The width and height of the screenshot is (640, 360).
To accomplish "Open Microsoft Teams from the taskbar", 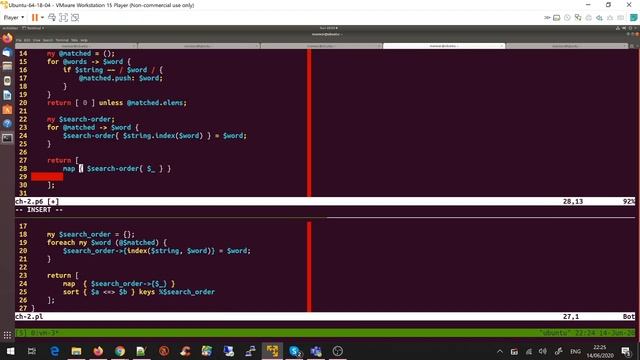I will 316,351.
